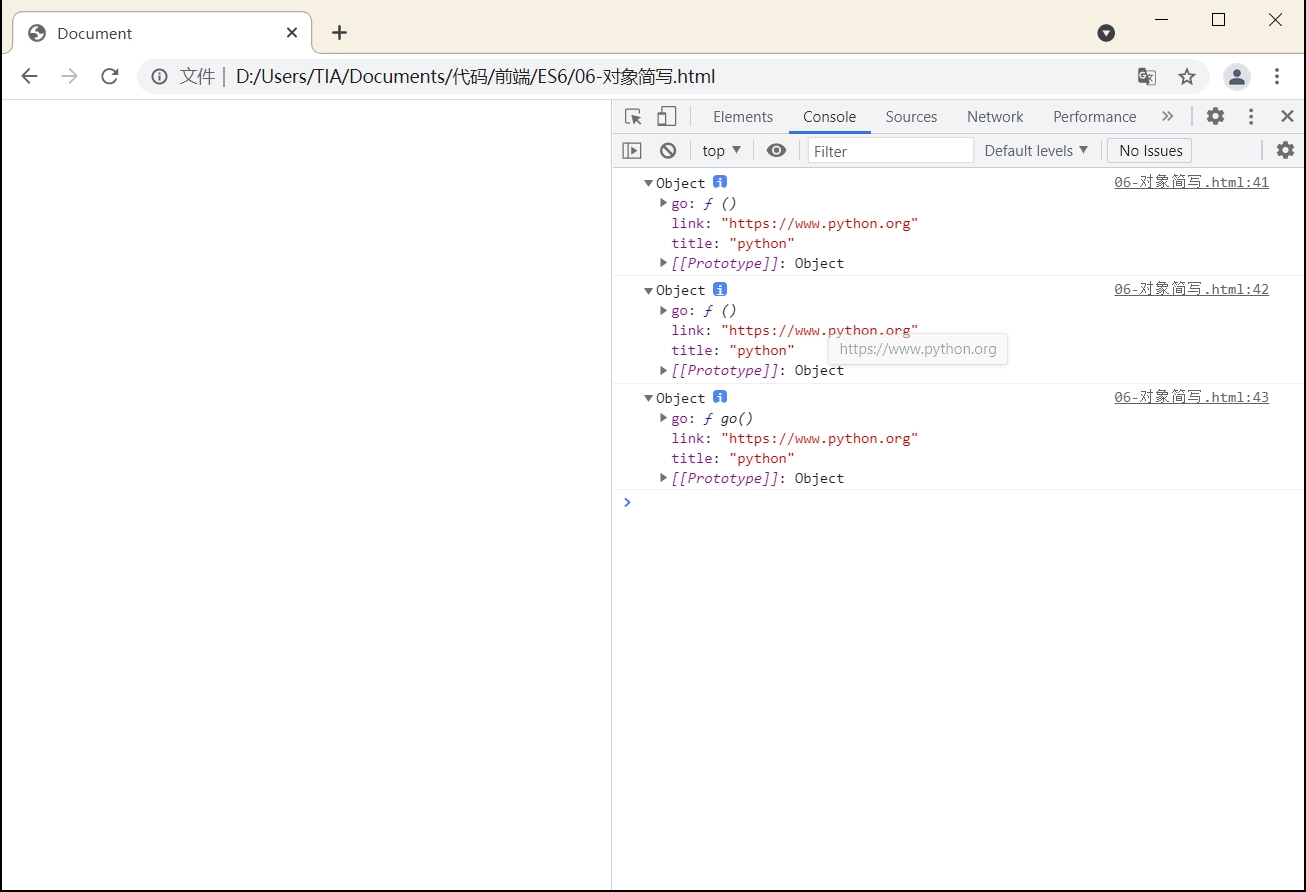
Task: Open DevTools three-dot customize menu
Action: 1251,116
